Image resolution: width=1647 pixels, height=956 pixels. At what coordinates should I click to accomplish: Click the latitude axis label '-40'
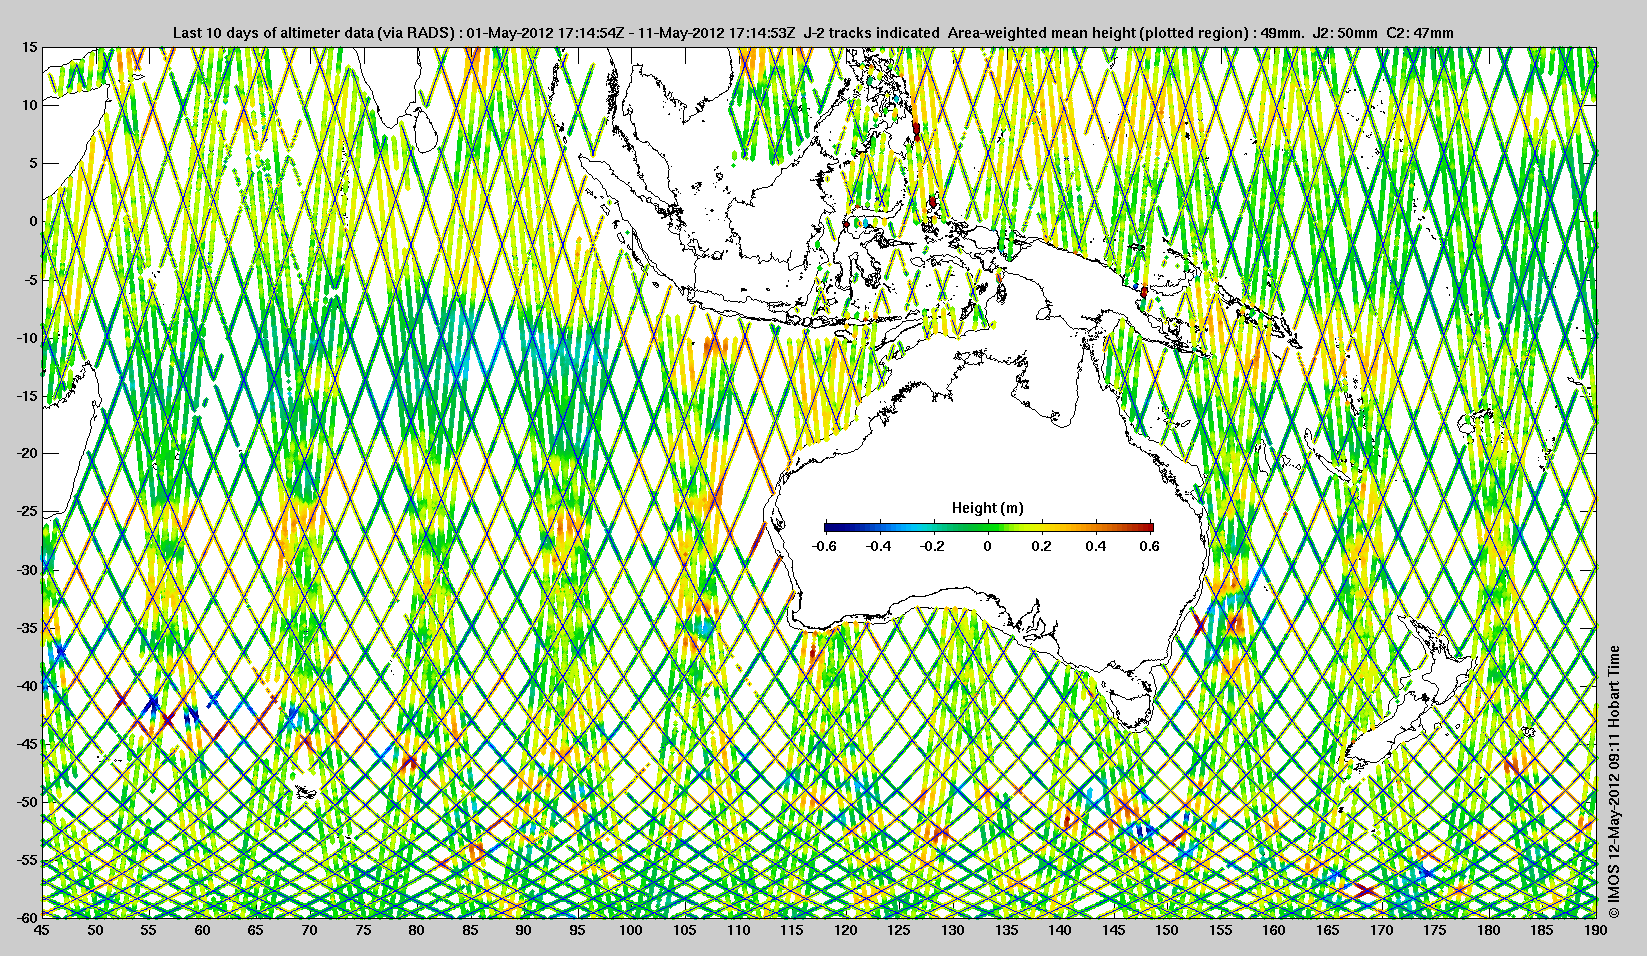[x=27, y=686]
